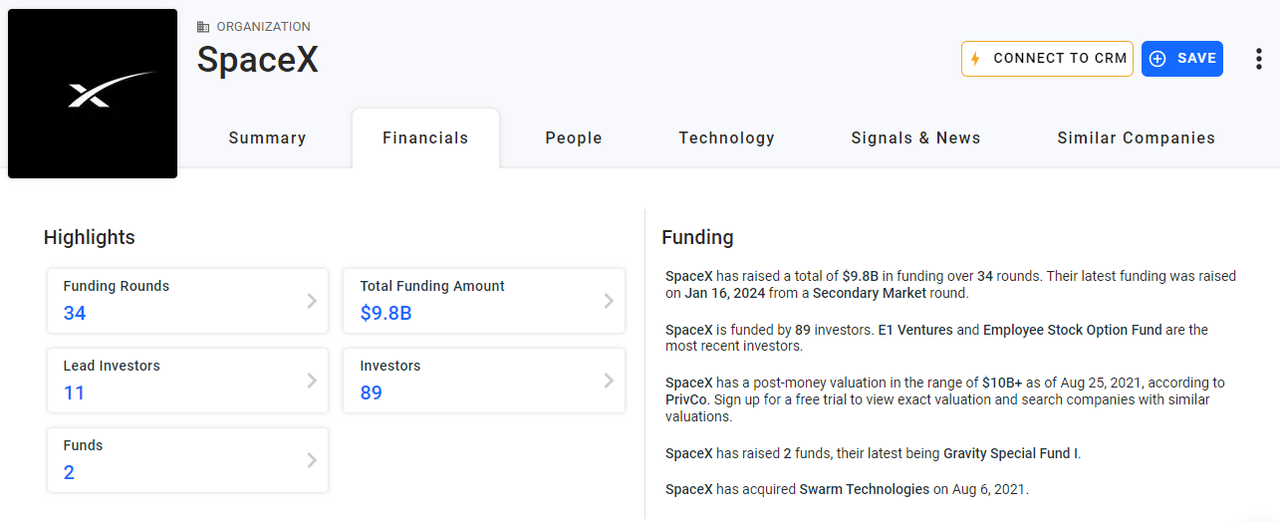This screenshot has width=1280, height=522.
Task: Click the SpaceX logo thumbnail
Action: point(92,94)
